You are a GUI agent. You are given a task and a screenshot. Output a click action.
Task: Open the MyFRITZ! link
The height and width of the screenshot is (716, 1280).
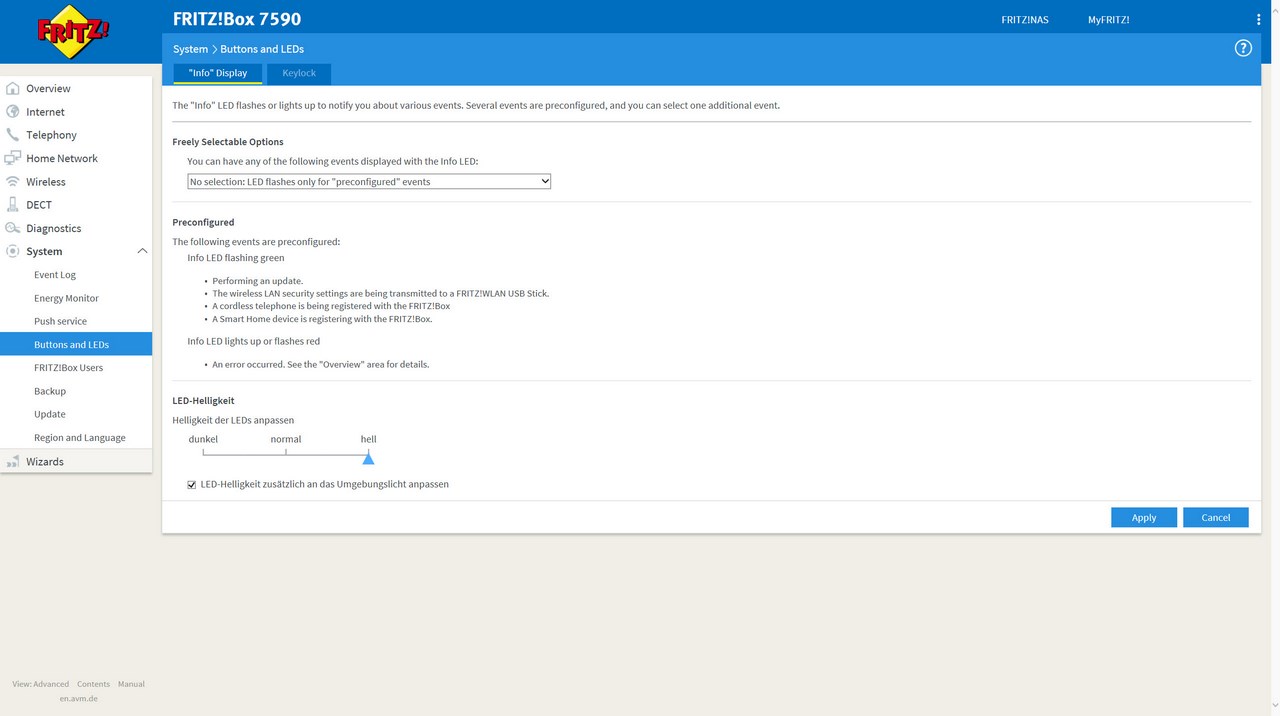coord(1109,20)
